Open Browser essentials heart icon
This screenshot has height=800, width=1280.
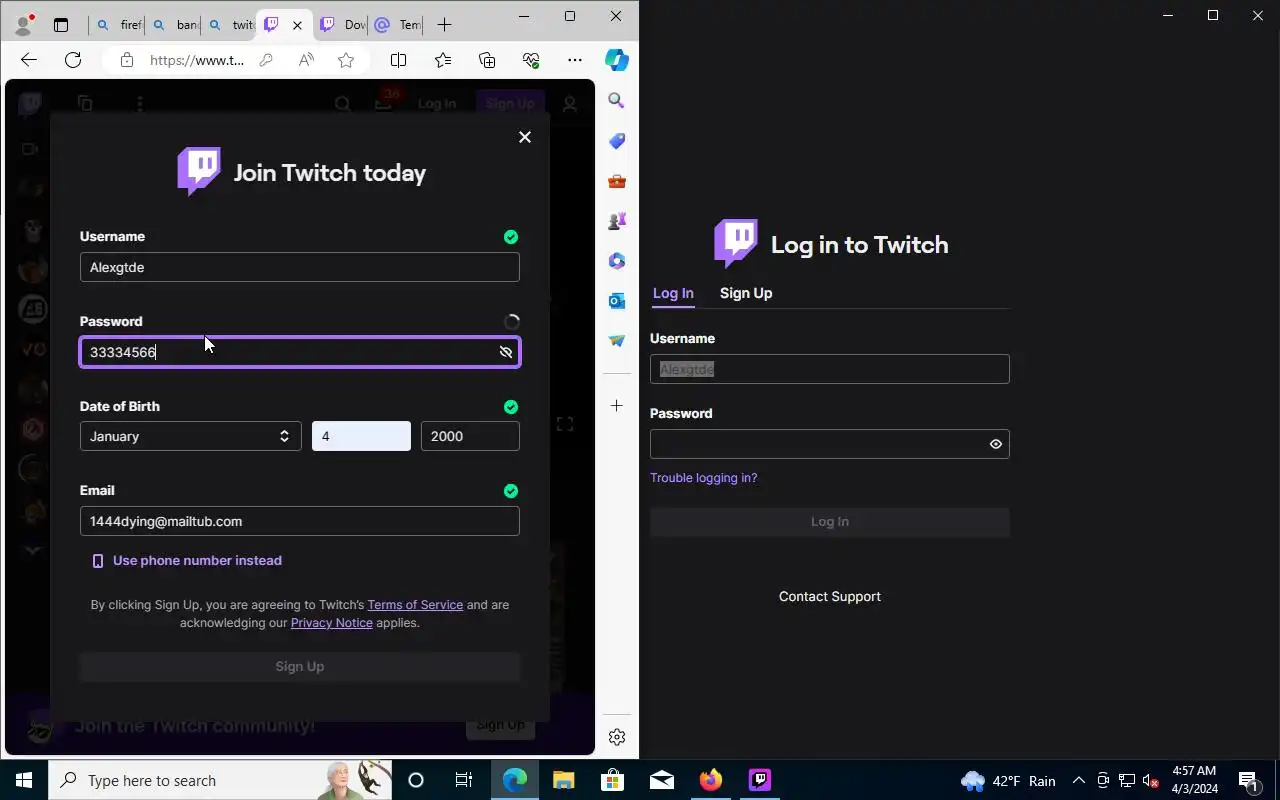pos(531,60)
